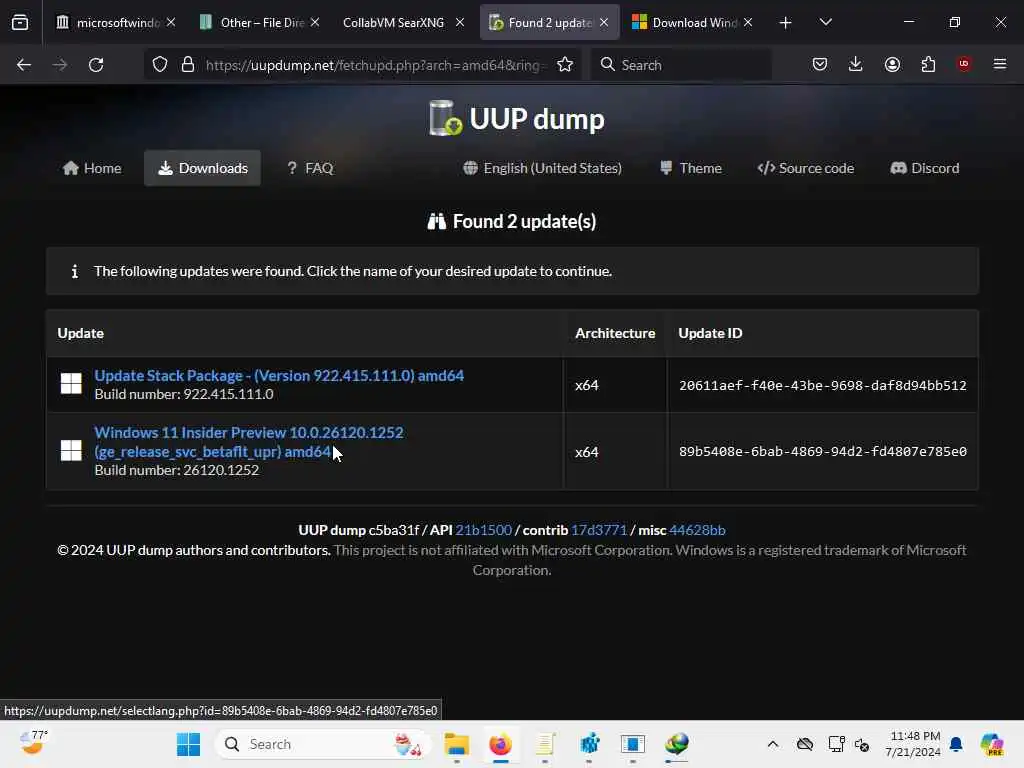Select update ID 89b5408e-6bab-4869-94d2-fd4807e785e0
The height and width of the screenshot is (768, 1024).
tap(822, 451)
